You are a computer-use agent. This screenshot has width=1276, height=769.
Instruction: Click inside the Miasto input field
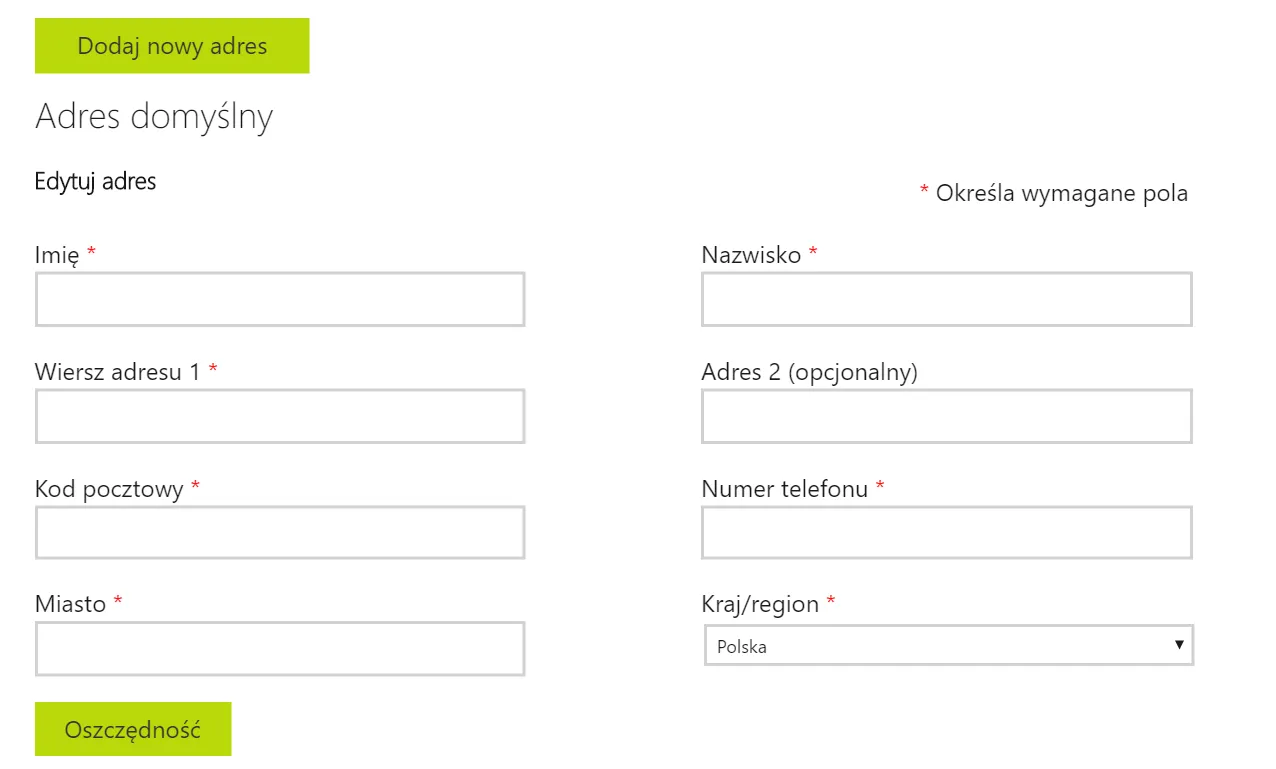pyautogui.click(x=280, y=648)
